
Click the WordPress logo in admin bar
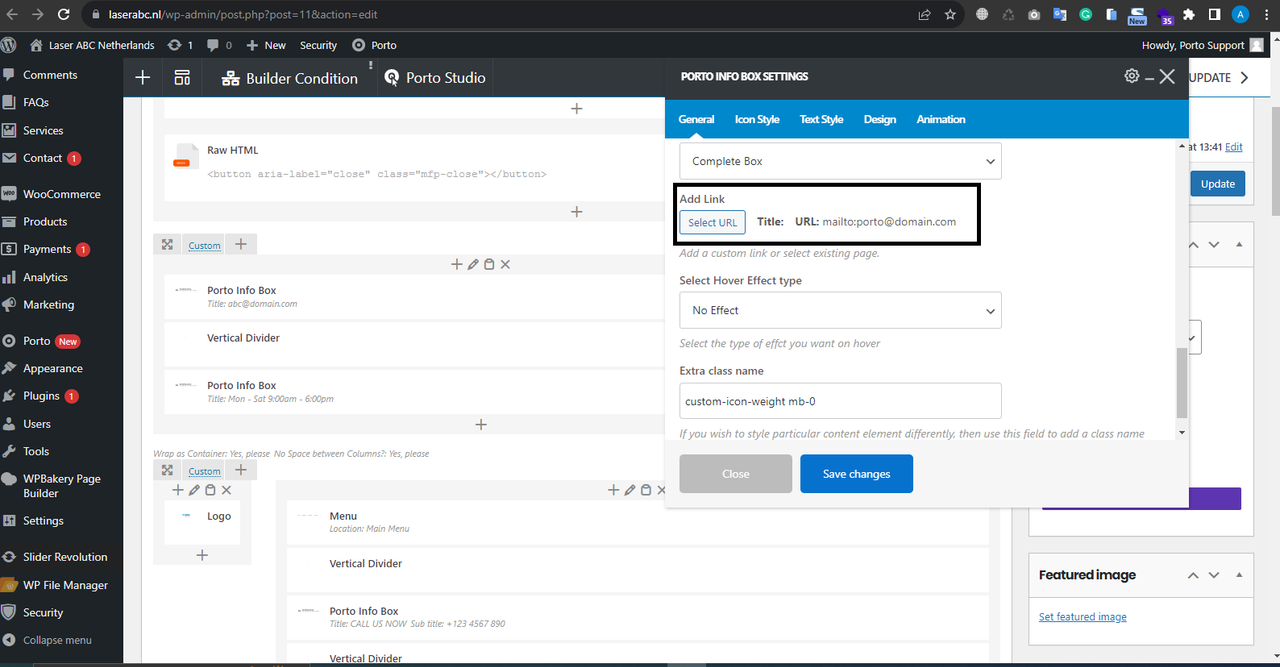pyautogui.click(x=9, y=45)
